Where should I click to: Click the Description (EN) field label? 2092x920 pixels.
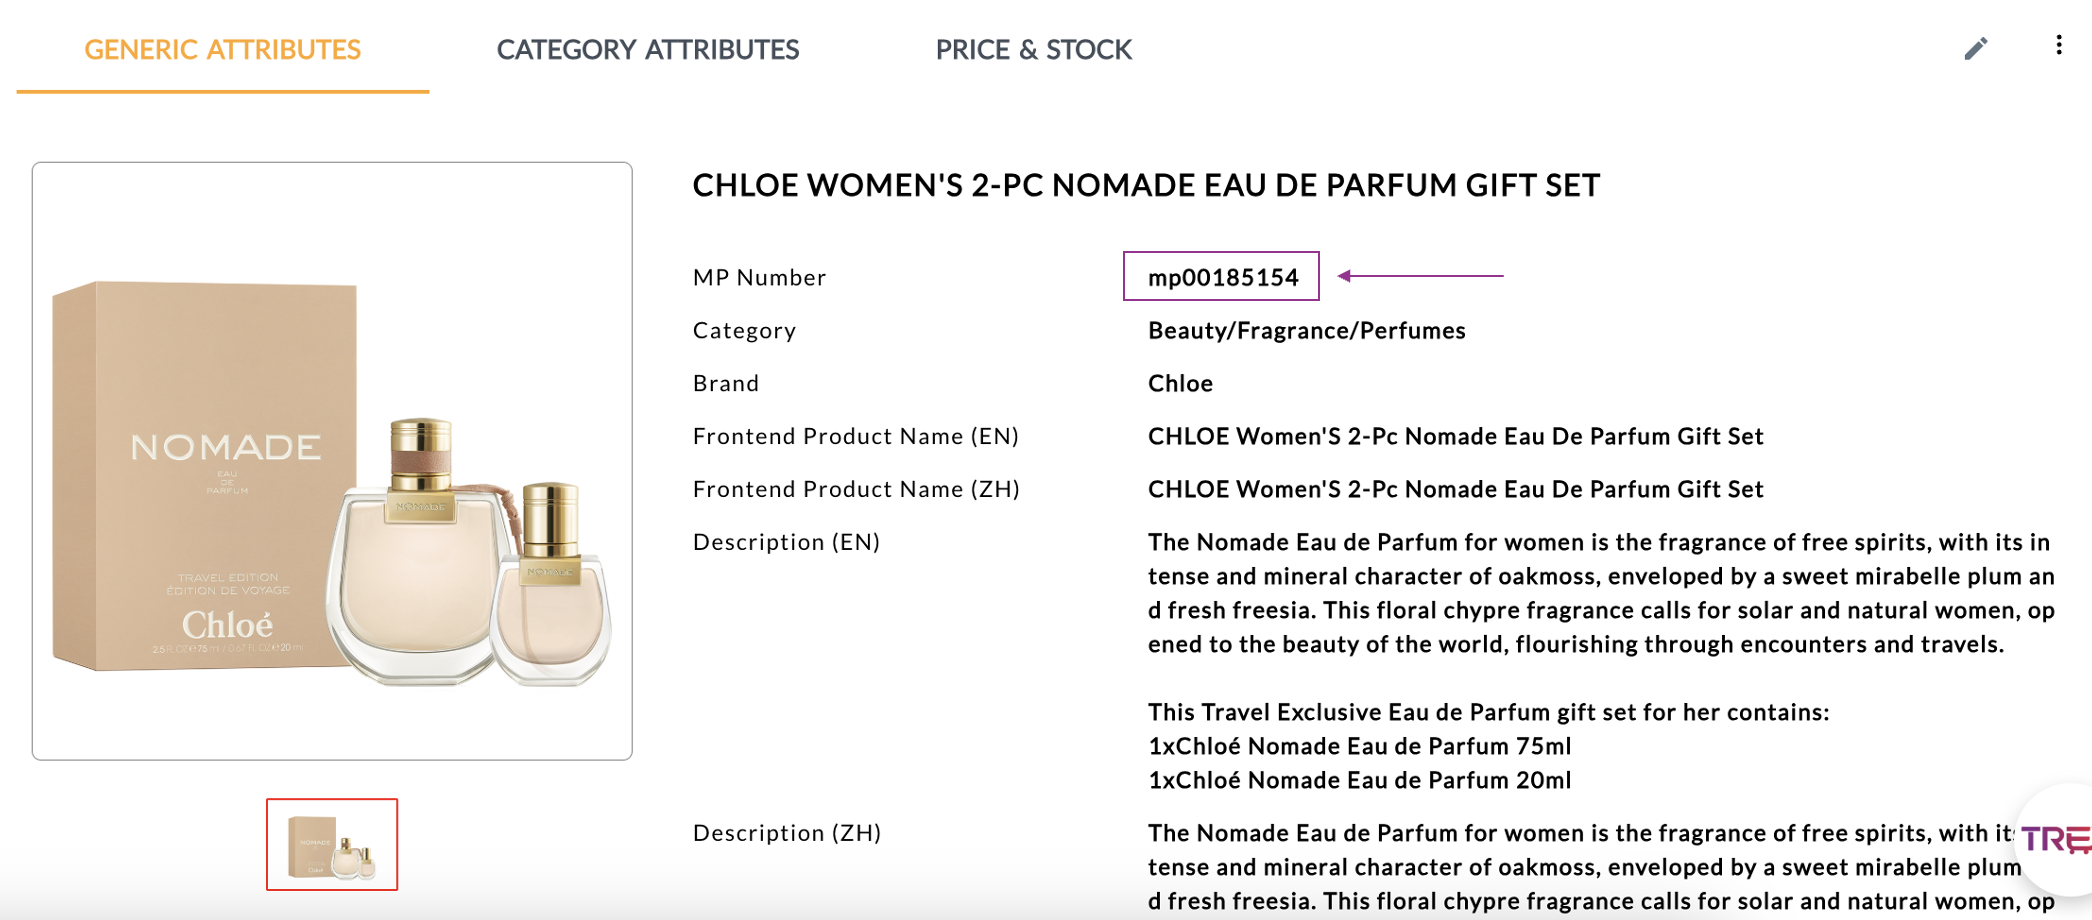point(786,542)
